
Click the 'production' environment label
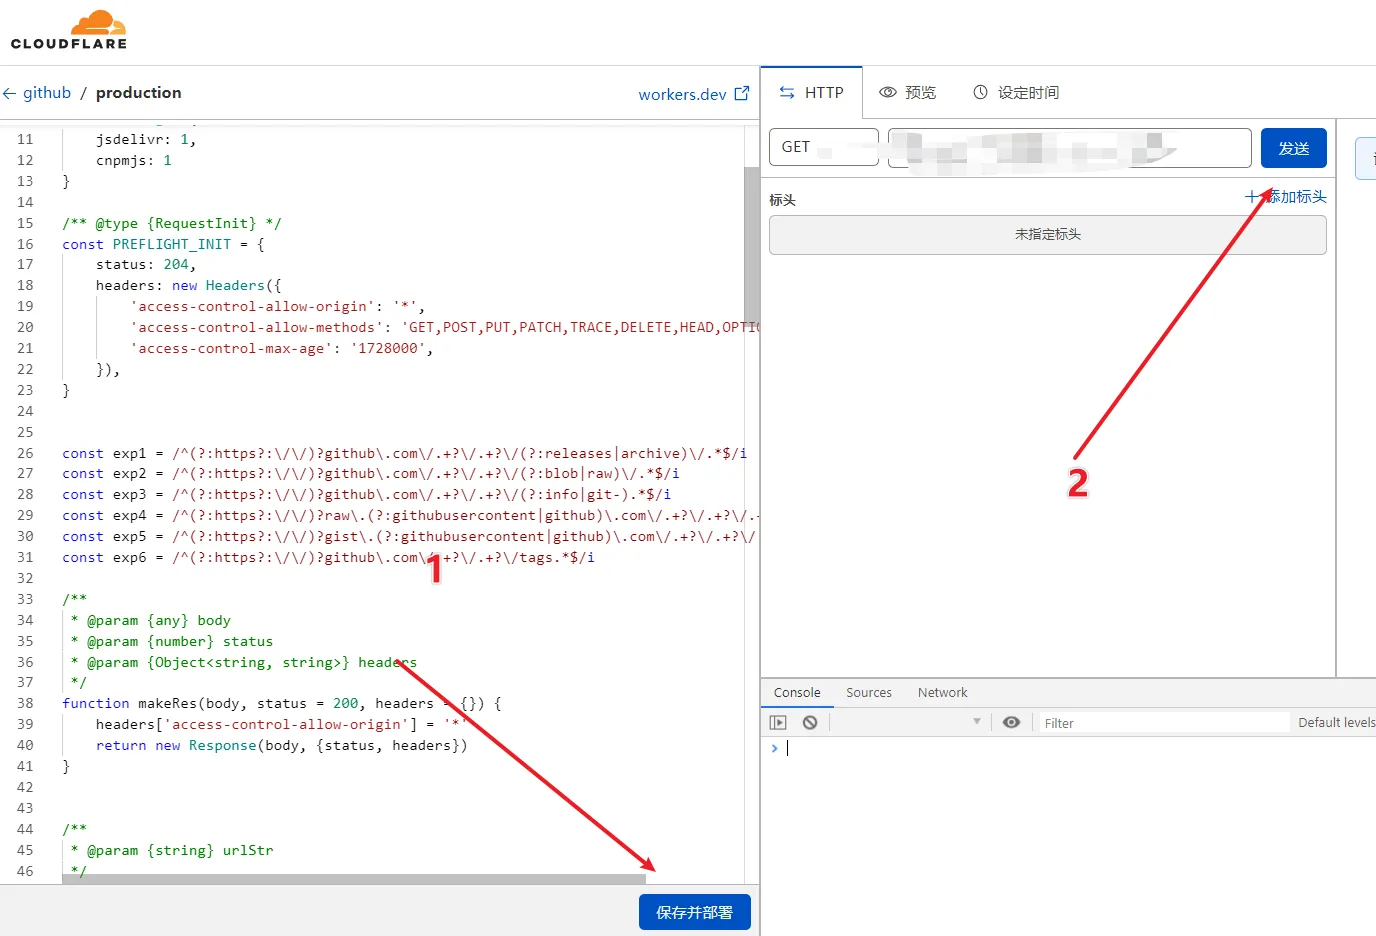click(x=139, y=93)
